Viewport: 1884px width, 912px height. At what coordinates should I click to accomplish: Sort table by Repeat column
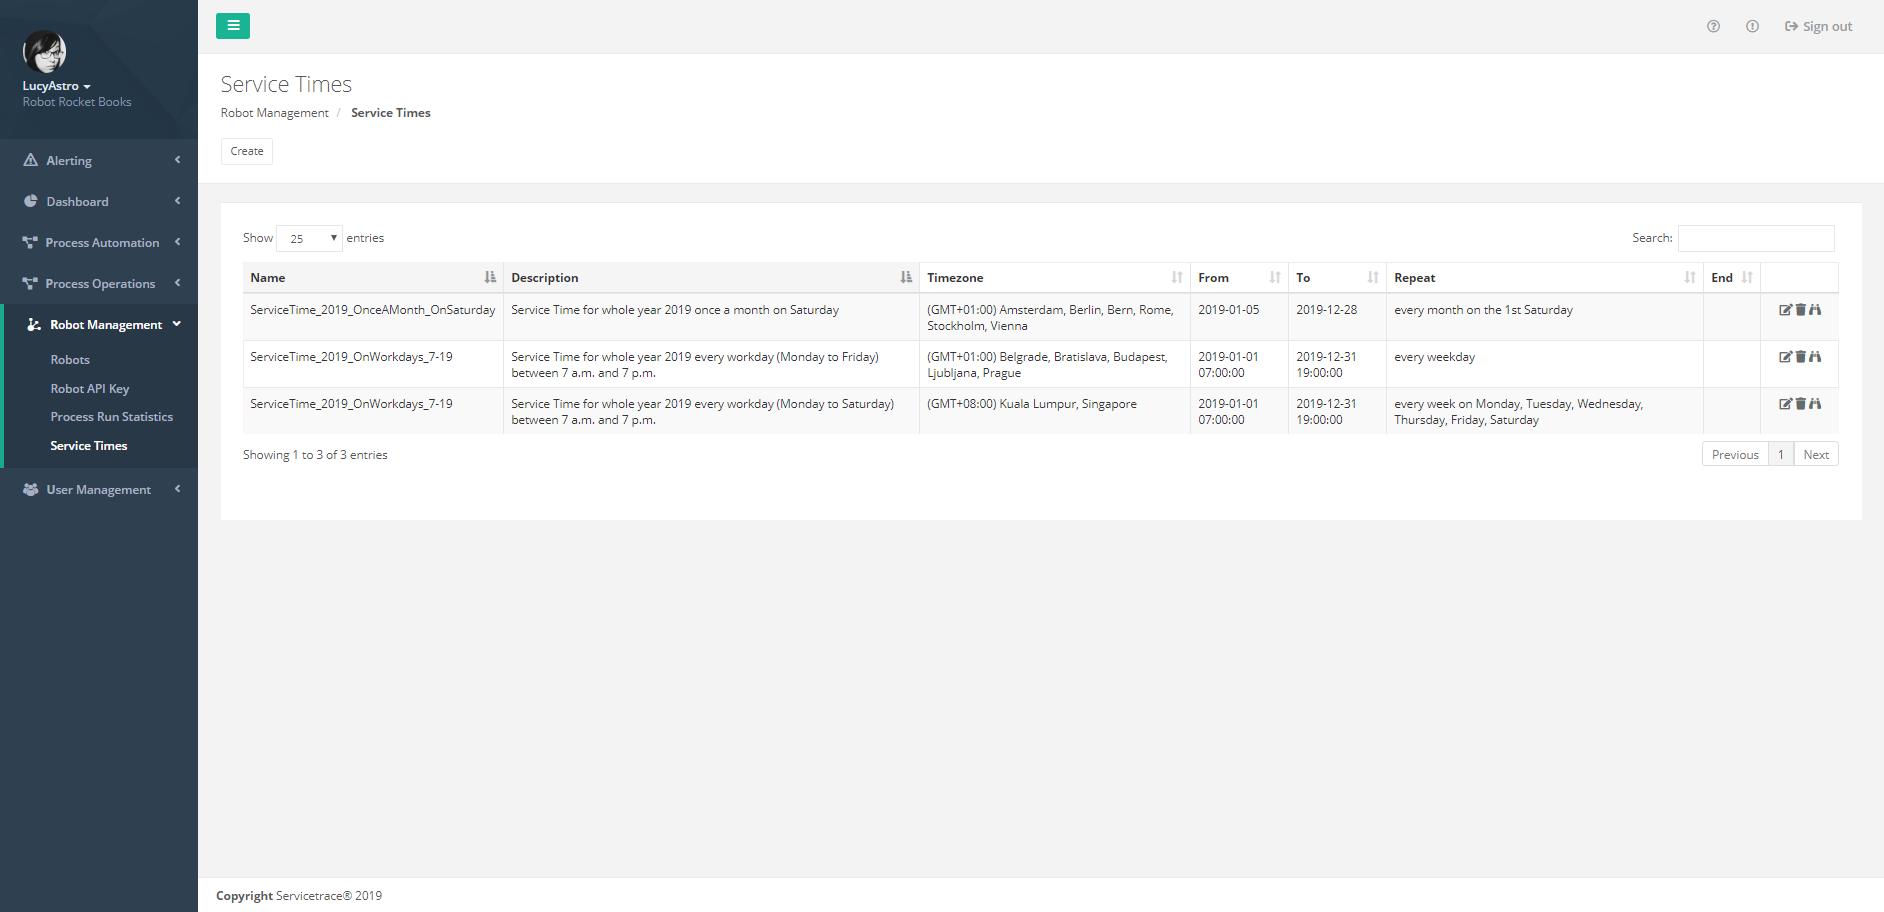1545,277
